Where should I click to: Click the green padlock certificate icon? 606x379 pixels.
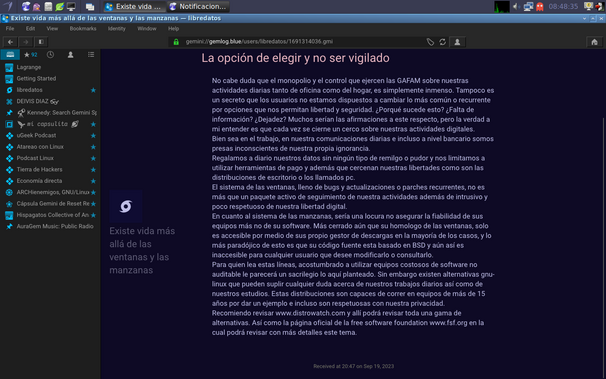pyautogui.click(x=176, y=42)
